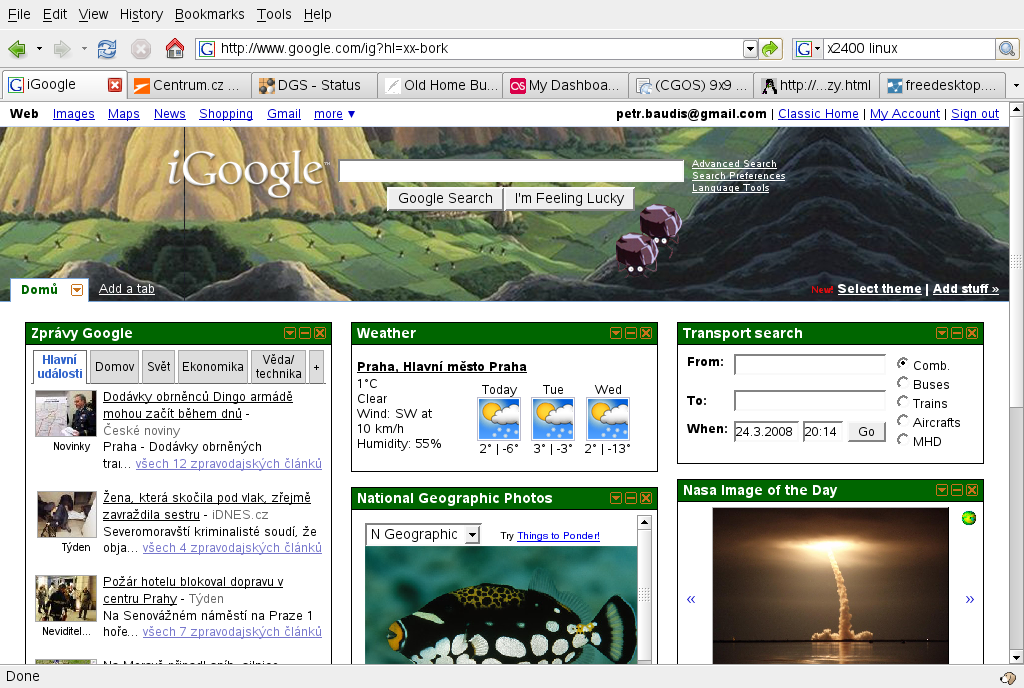The width and height of the screenshot is (1024, 688).
Task: Remove the Zprávy Google gadget
Action: point(320,333)
